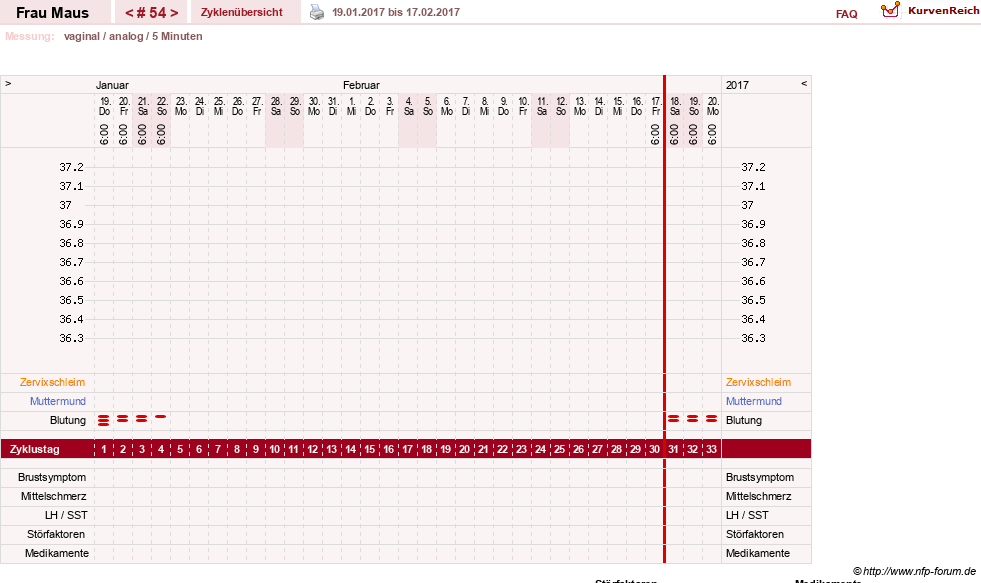Open the FAQ link
The height and width of the screenshot is (583, 981).
(x=846, y=14)
